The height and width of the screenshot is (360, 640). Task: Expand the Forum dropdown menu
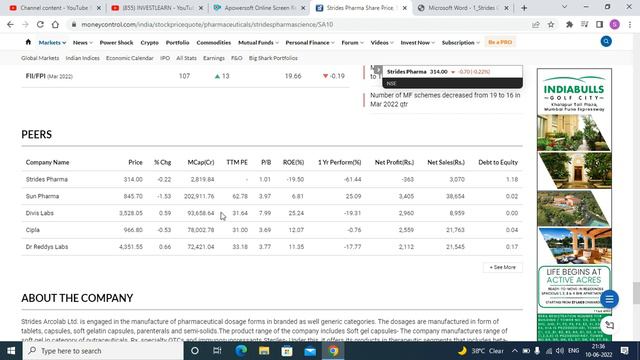click(353, 42)
